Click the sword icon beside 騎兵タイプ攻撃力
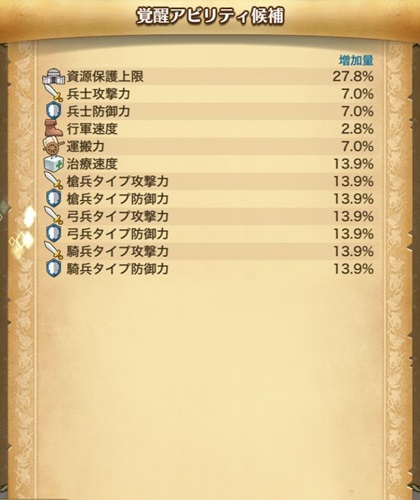Screen dimensions: 420x500 54,251
